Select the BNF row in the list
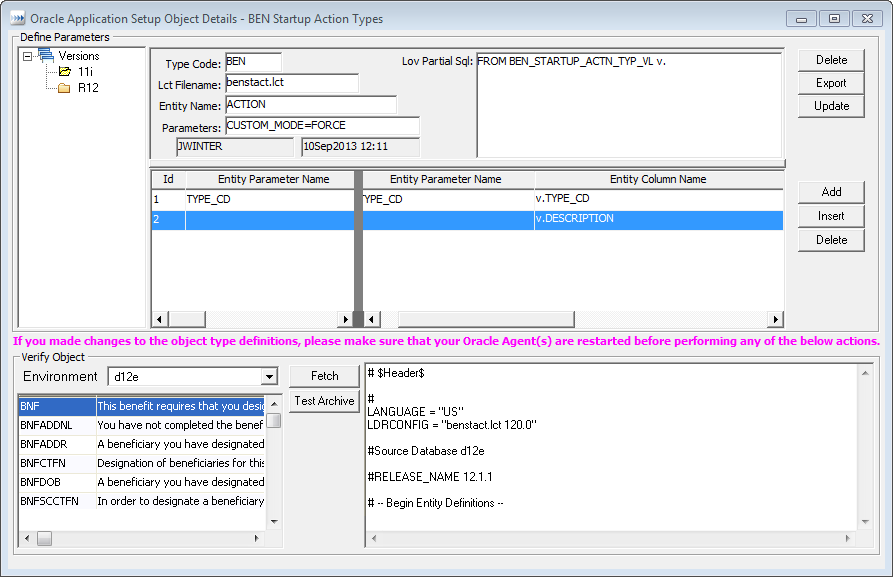 142,406
